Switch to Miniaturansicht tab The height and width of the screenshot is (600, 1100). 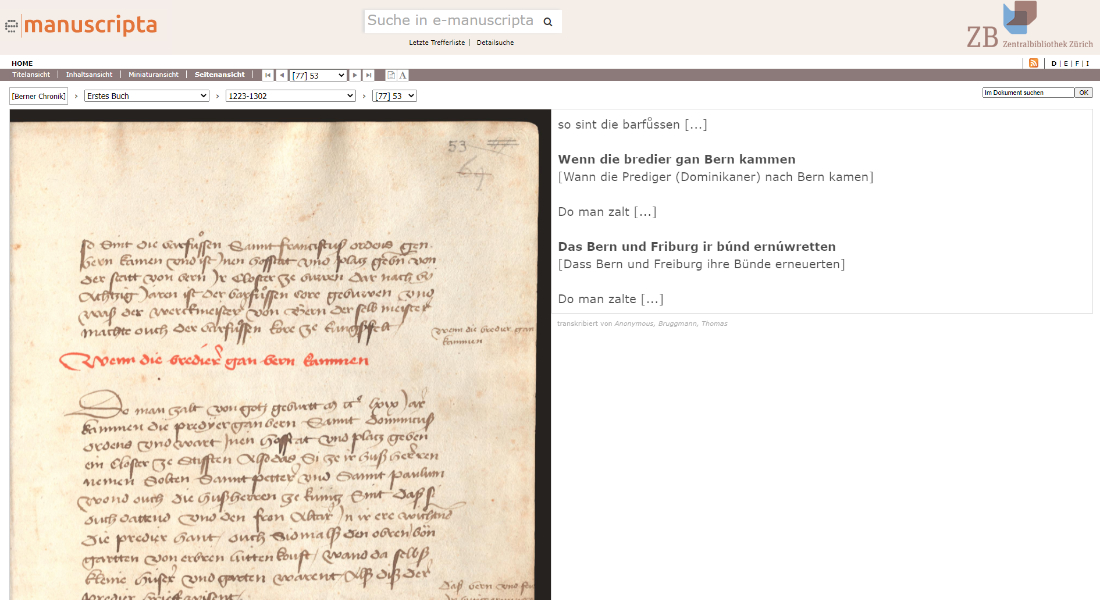(154, 74)
